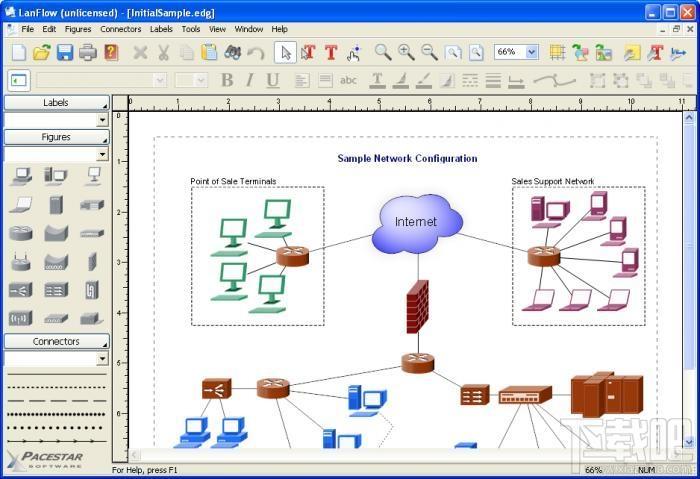Click the Save floppy disk icon
The width and height of the screenshot is (700, 479).
65,52
